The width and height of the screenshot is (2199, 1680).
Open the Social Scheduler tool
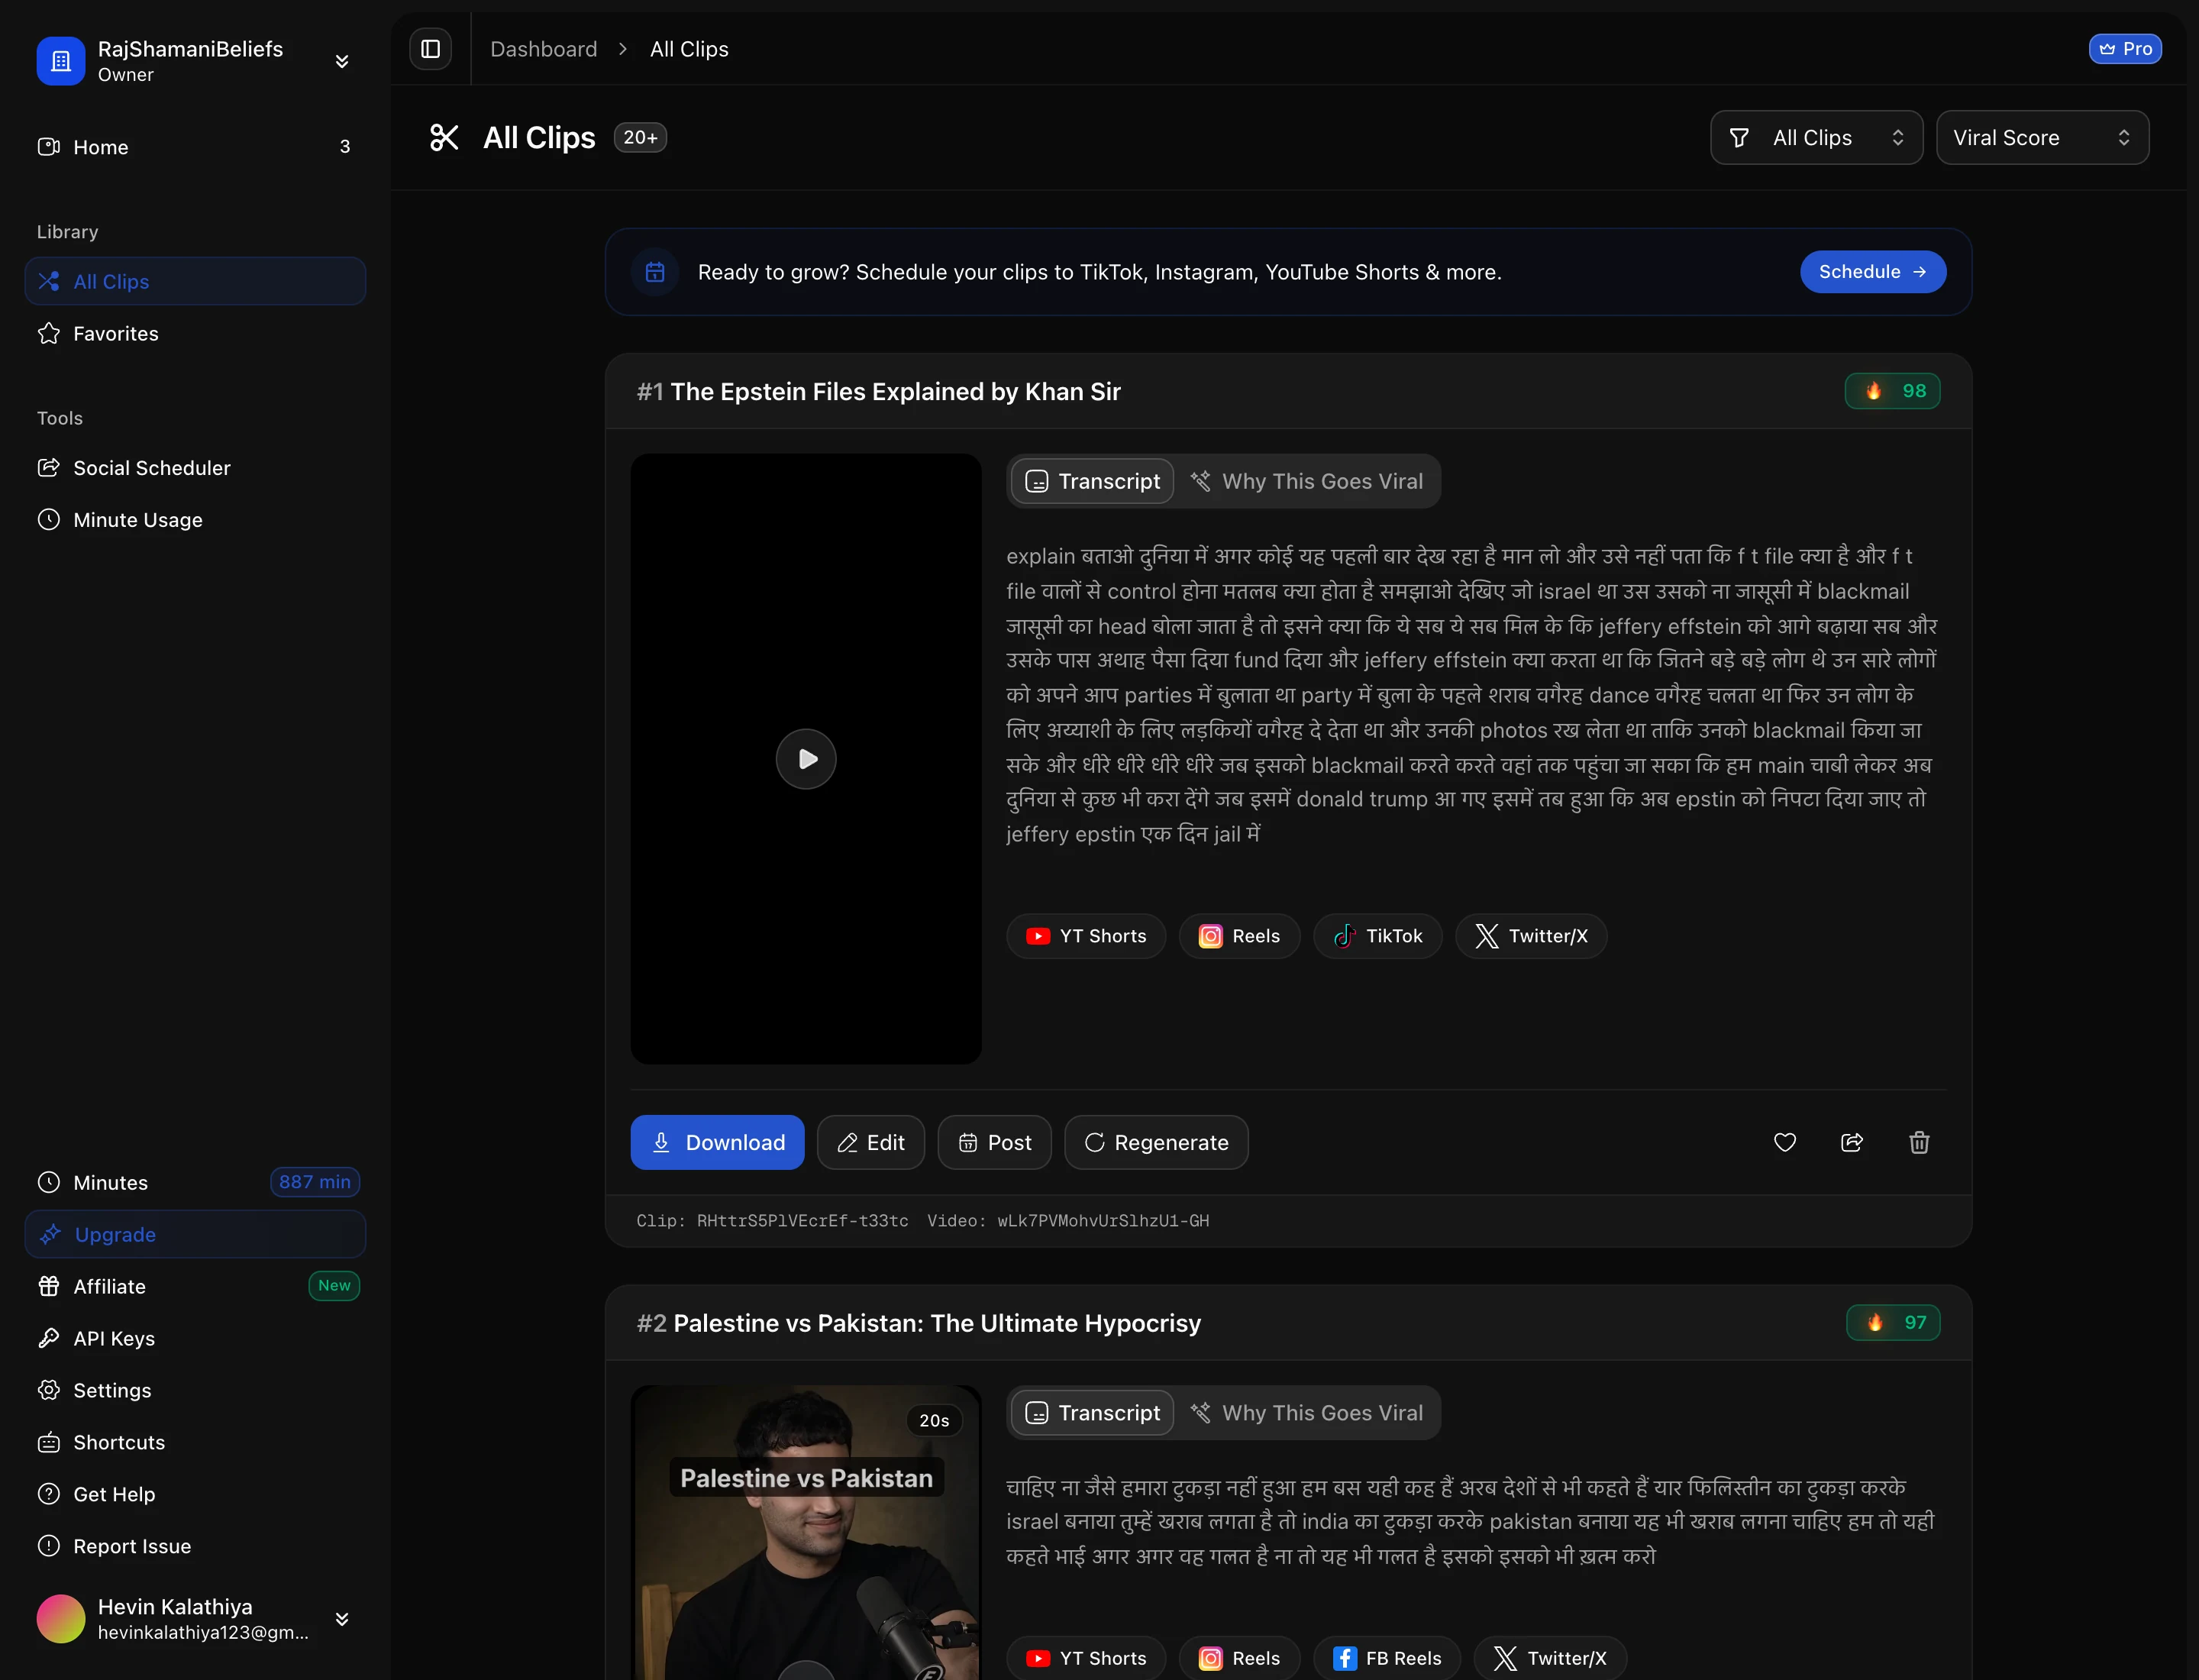(x=195, y=467)
